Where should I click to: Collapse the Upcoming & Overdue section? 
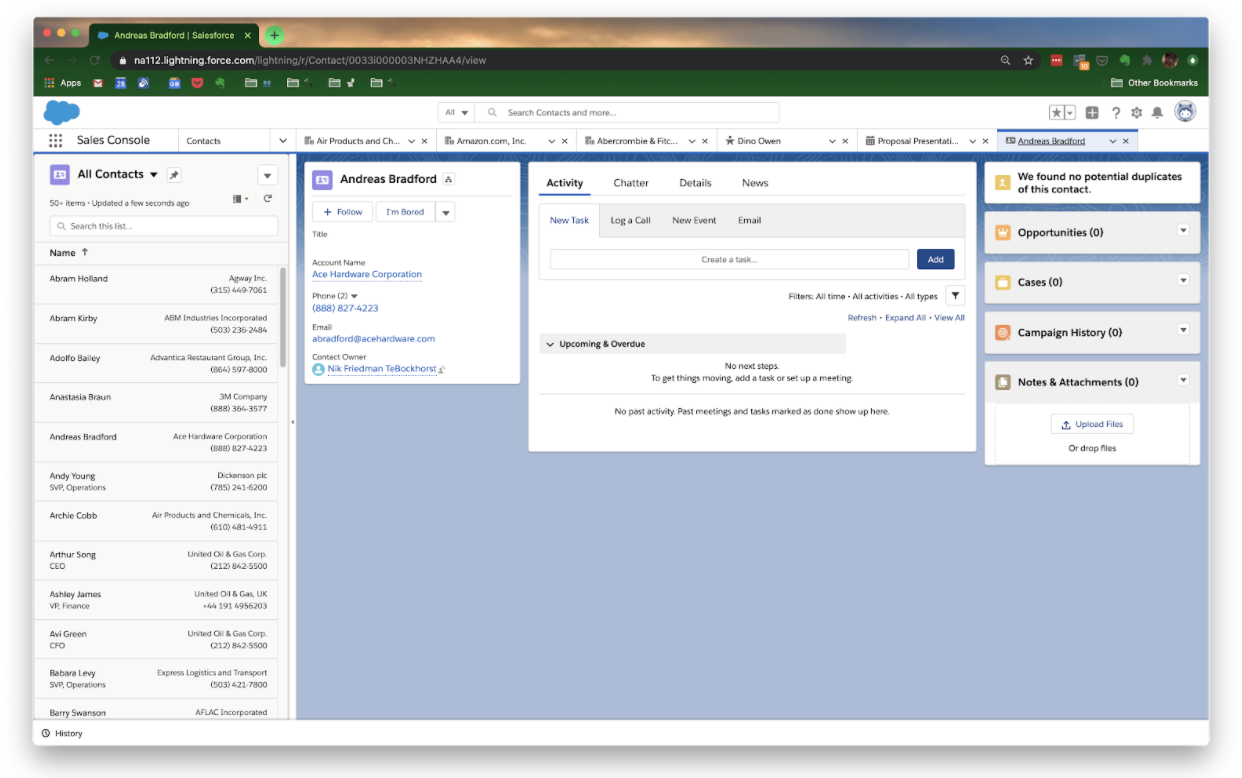pos(549,344)
